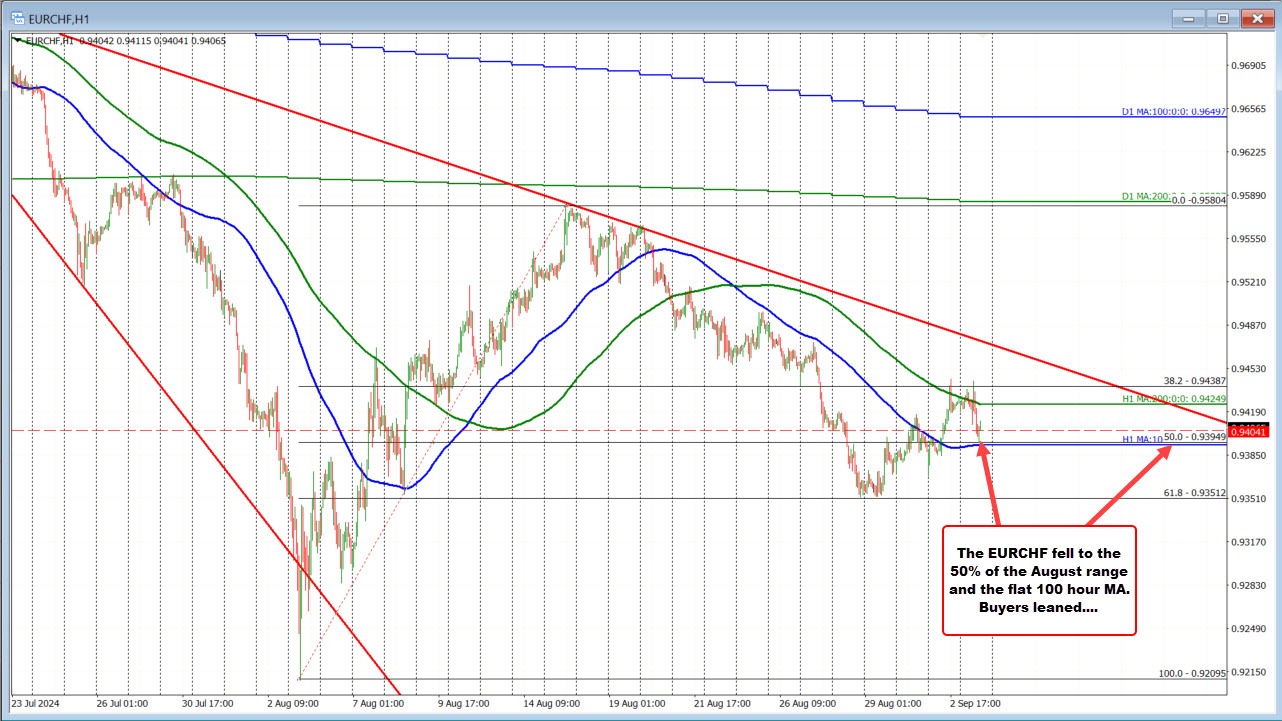Close the EURCHF,H1 chart window

pos(1254,17)
